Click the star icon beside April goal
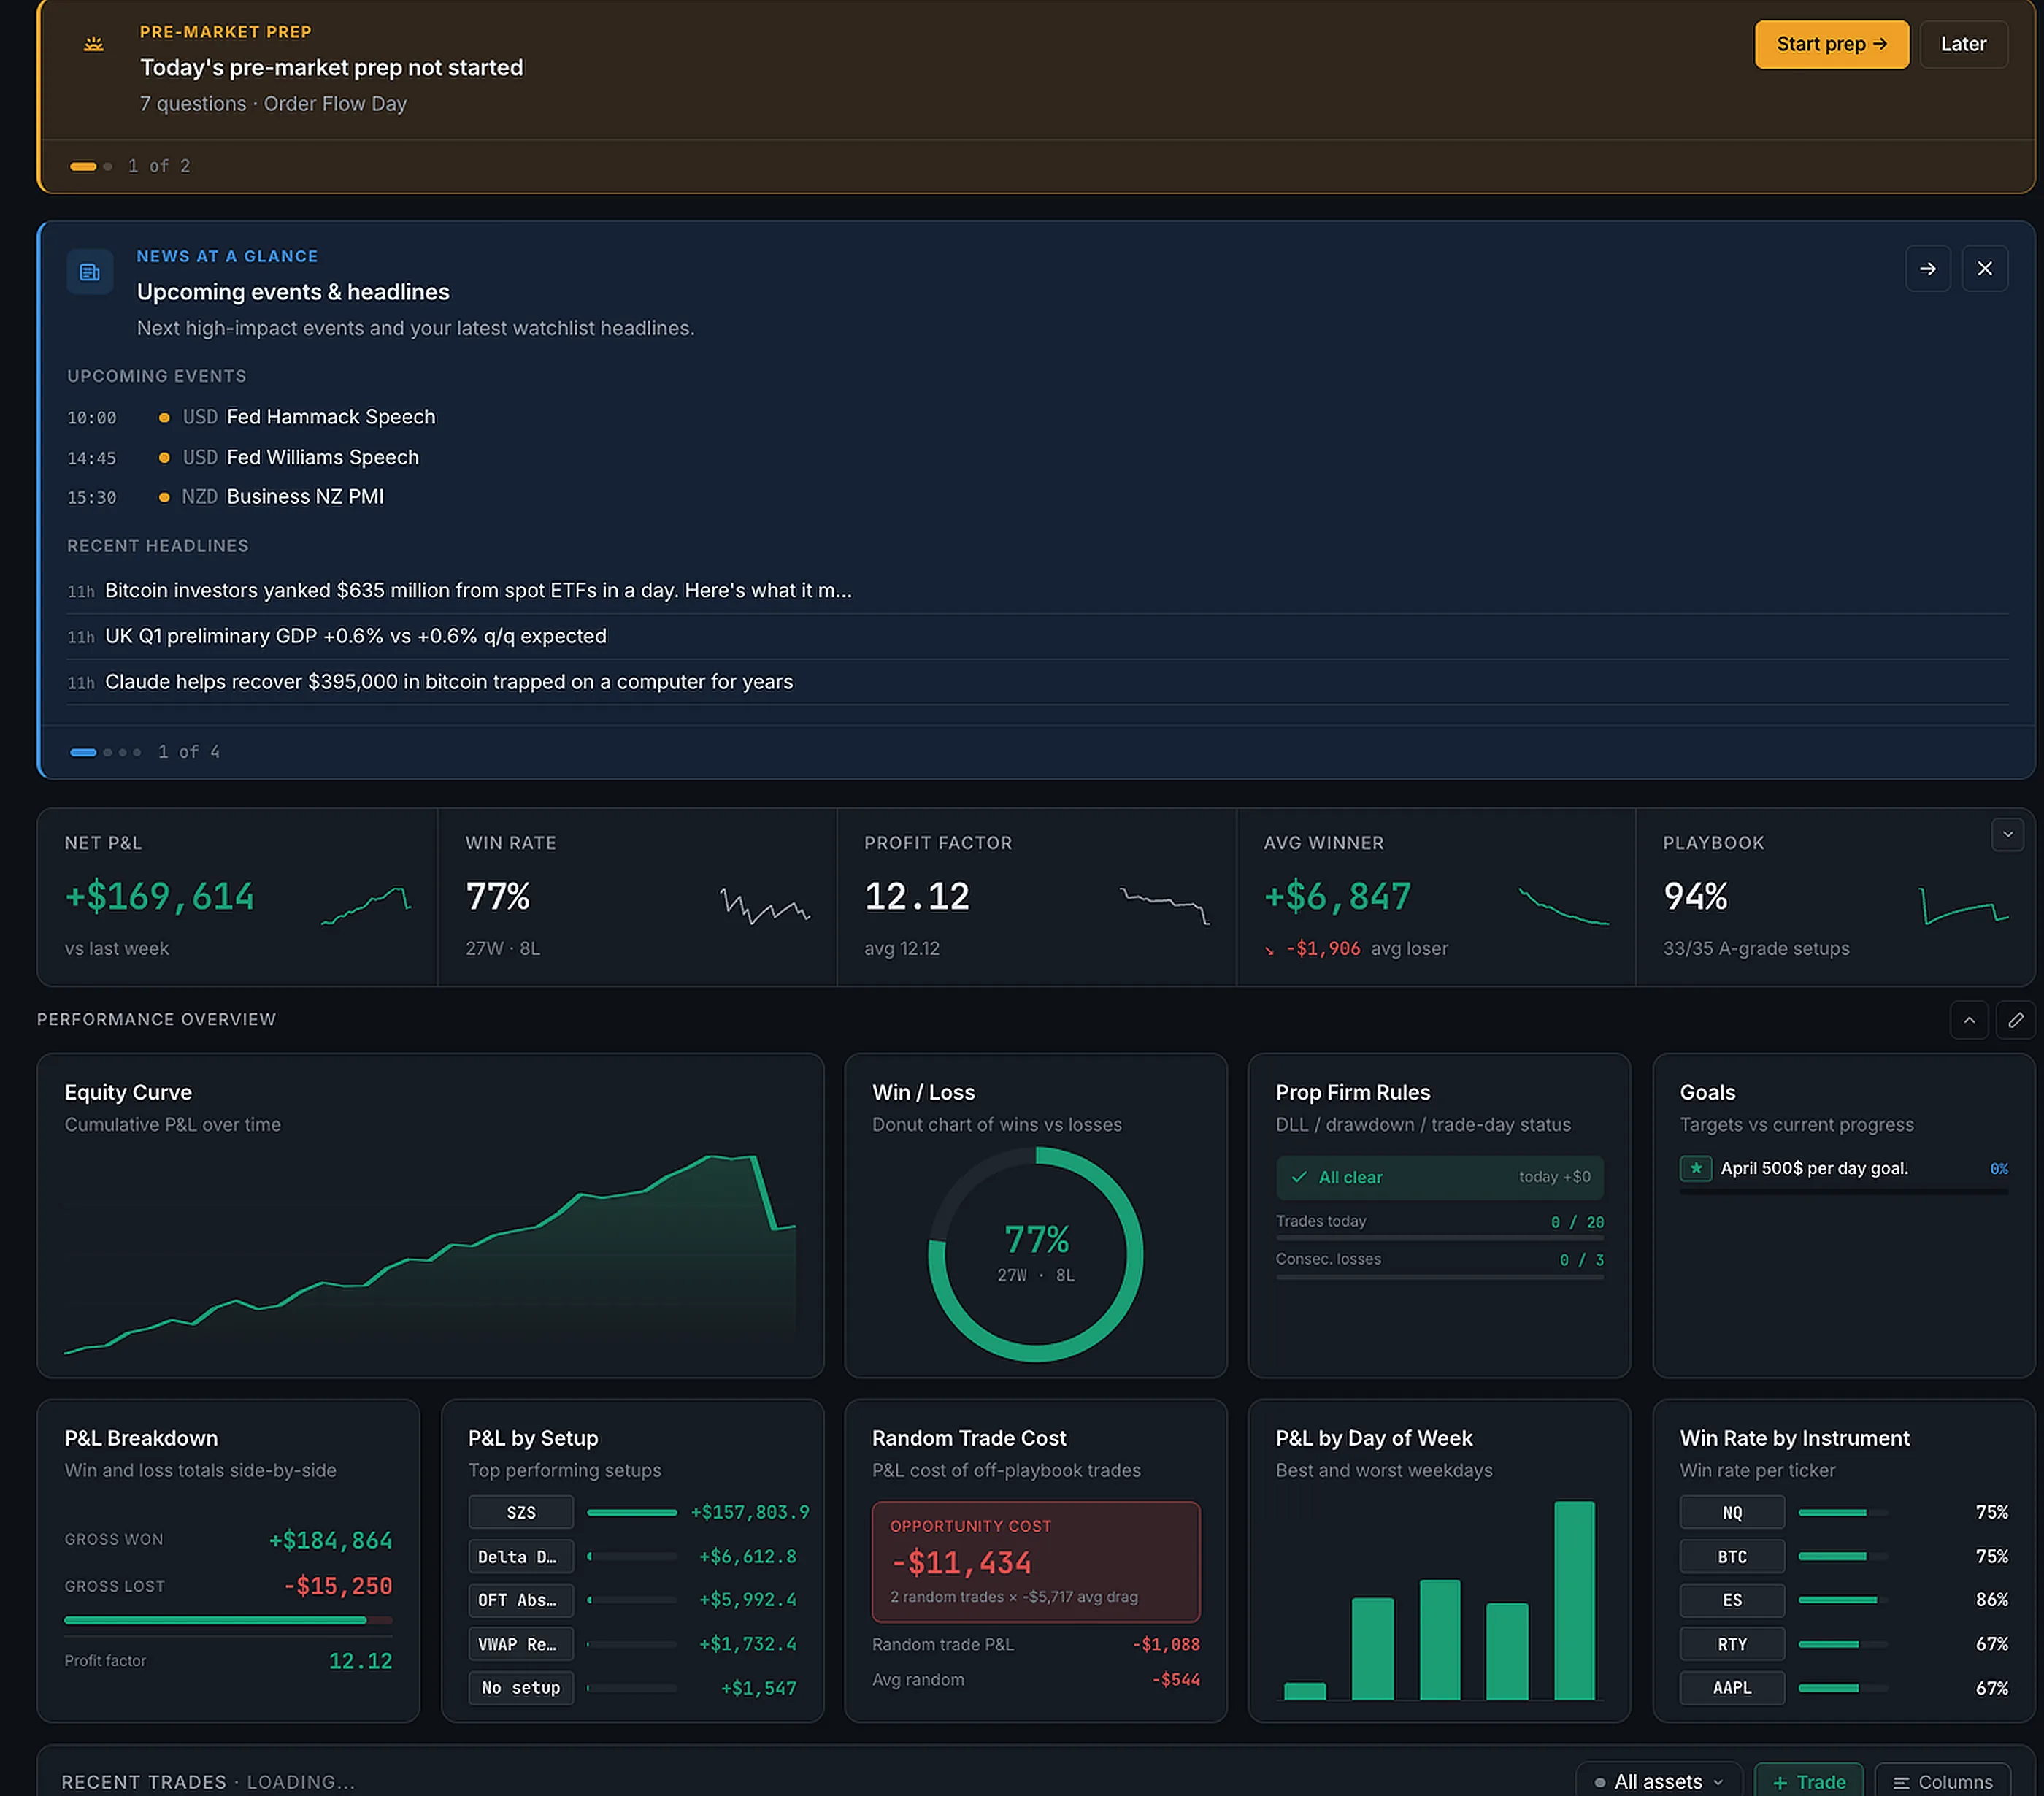The height and width of the screenshot is (1796, 2044). click(x=1695, y=1168)
